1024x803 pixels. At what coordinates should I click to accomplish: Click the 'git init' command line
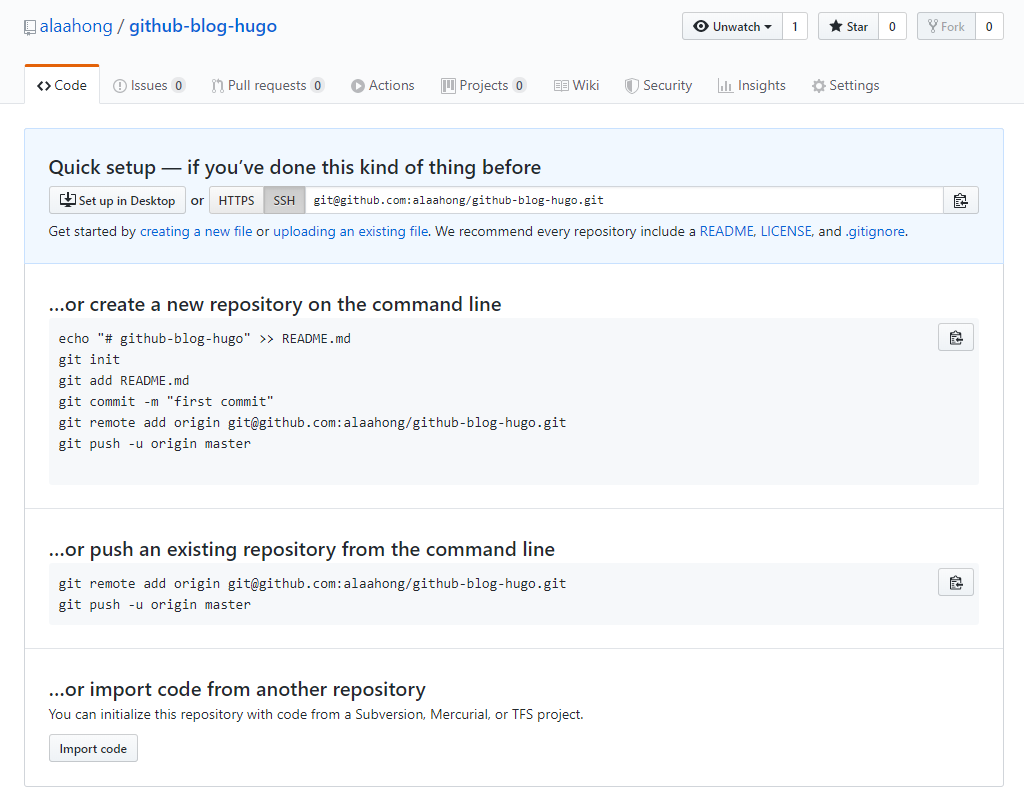[89, 360]
